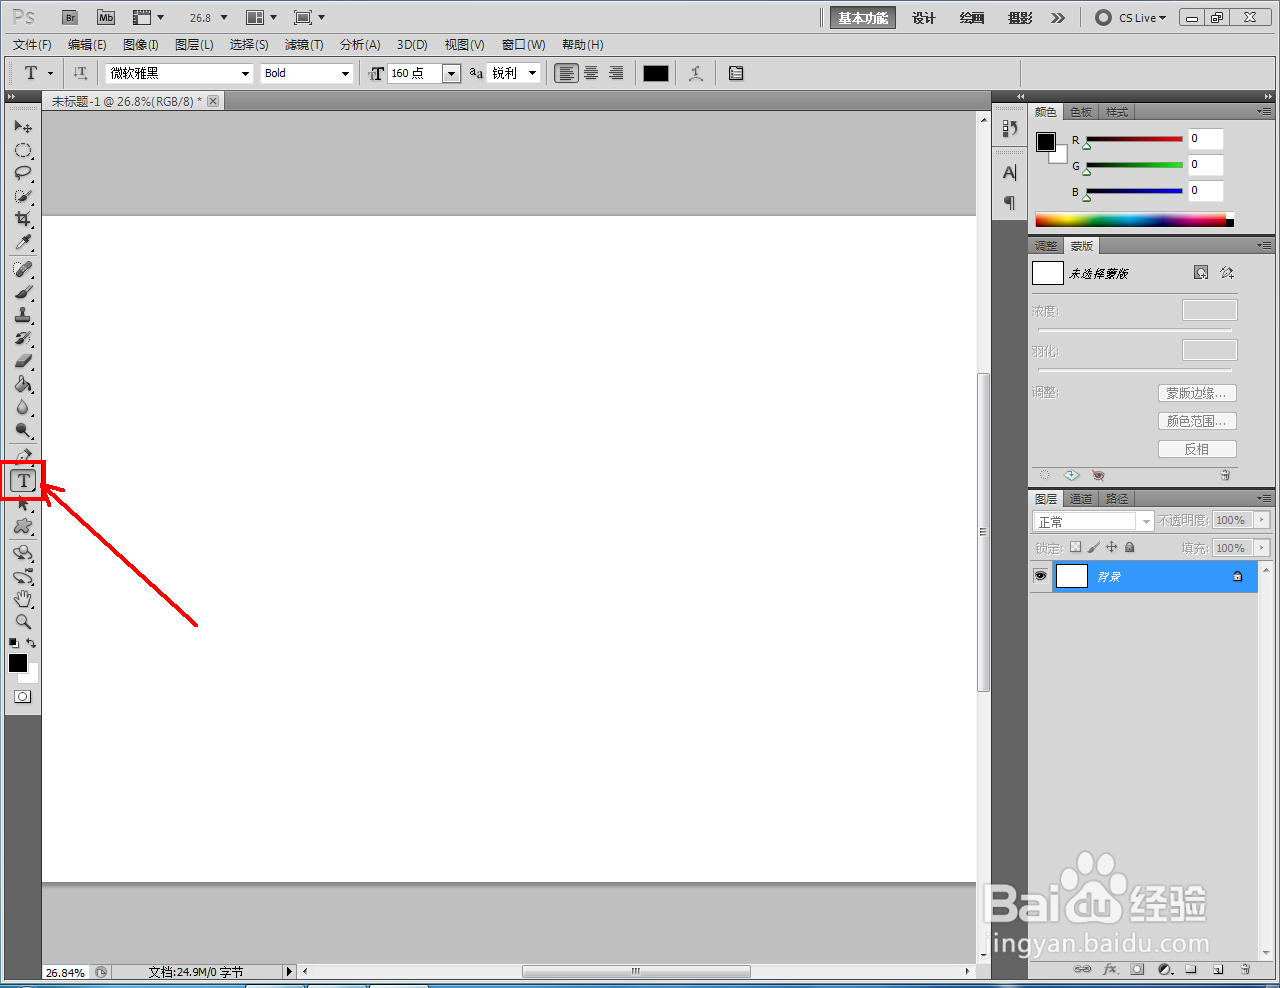Select the Zoom tool
1280x988 pixels.
tap(23, 622)
